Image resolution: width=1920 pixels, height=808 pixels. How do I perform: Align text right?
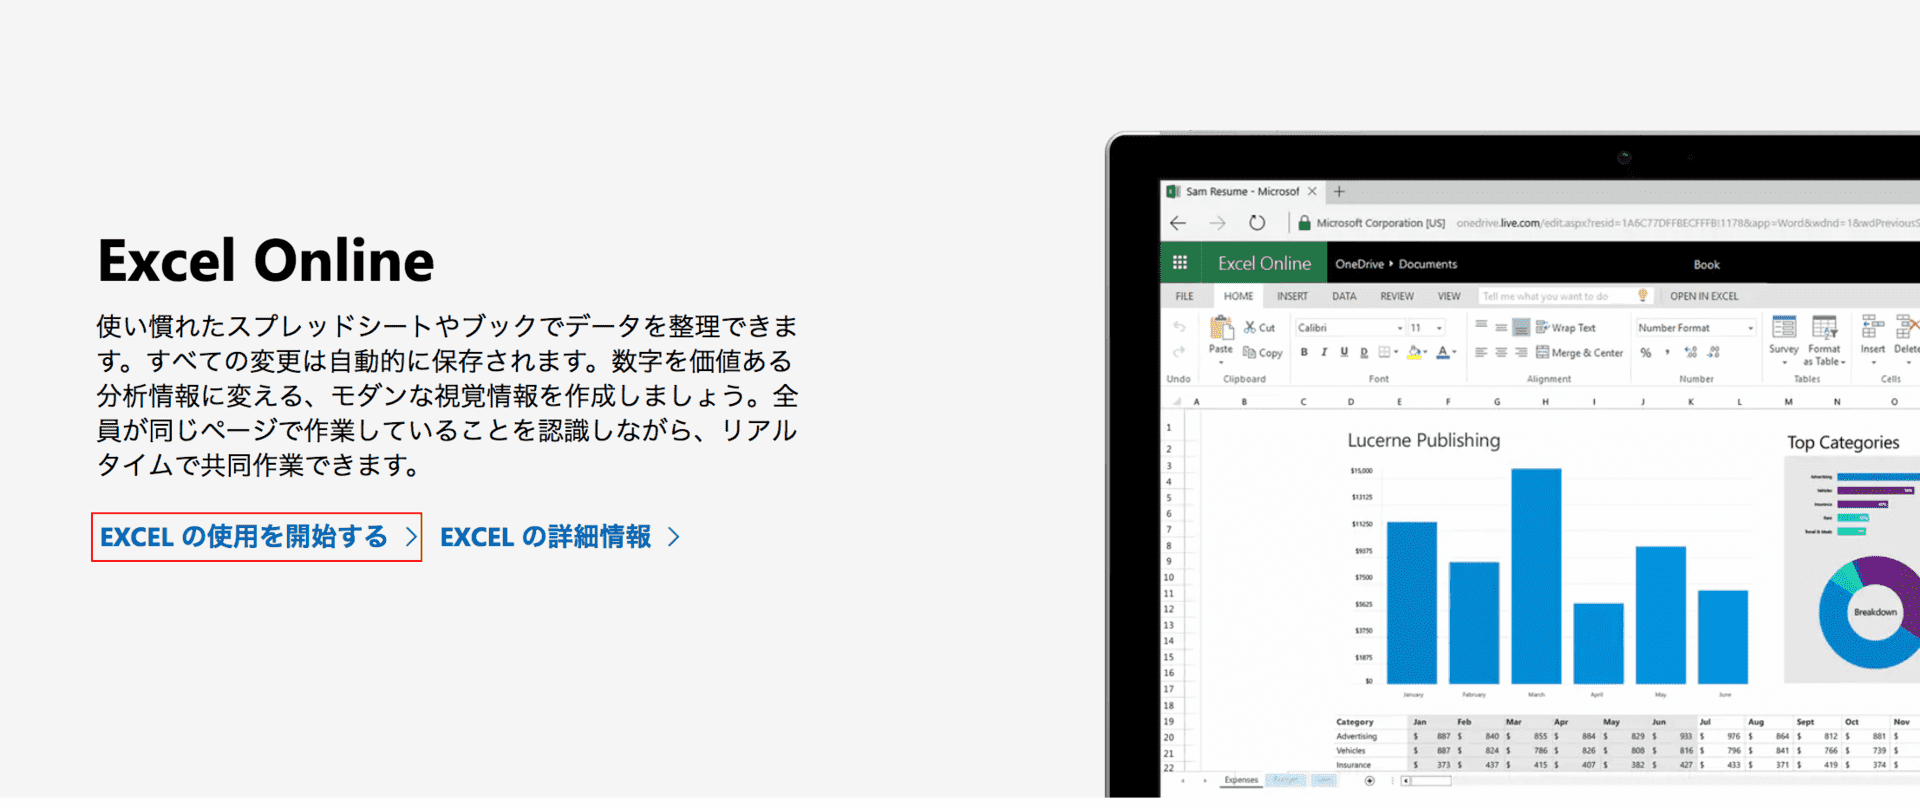click(x=1521, y=352)
